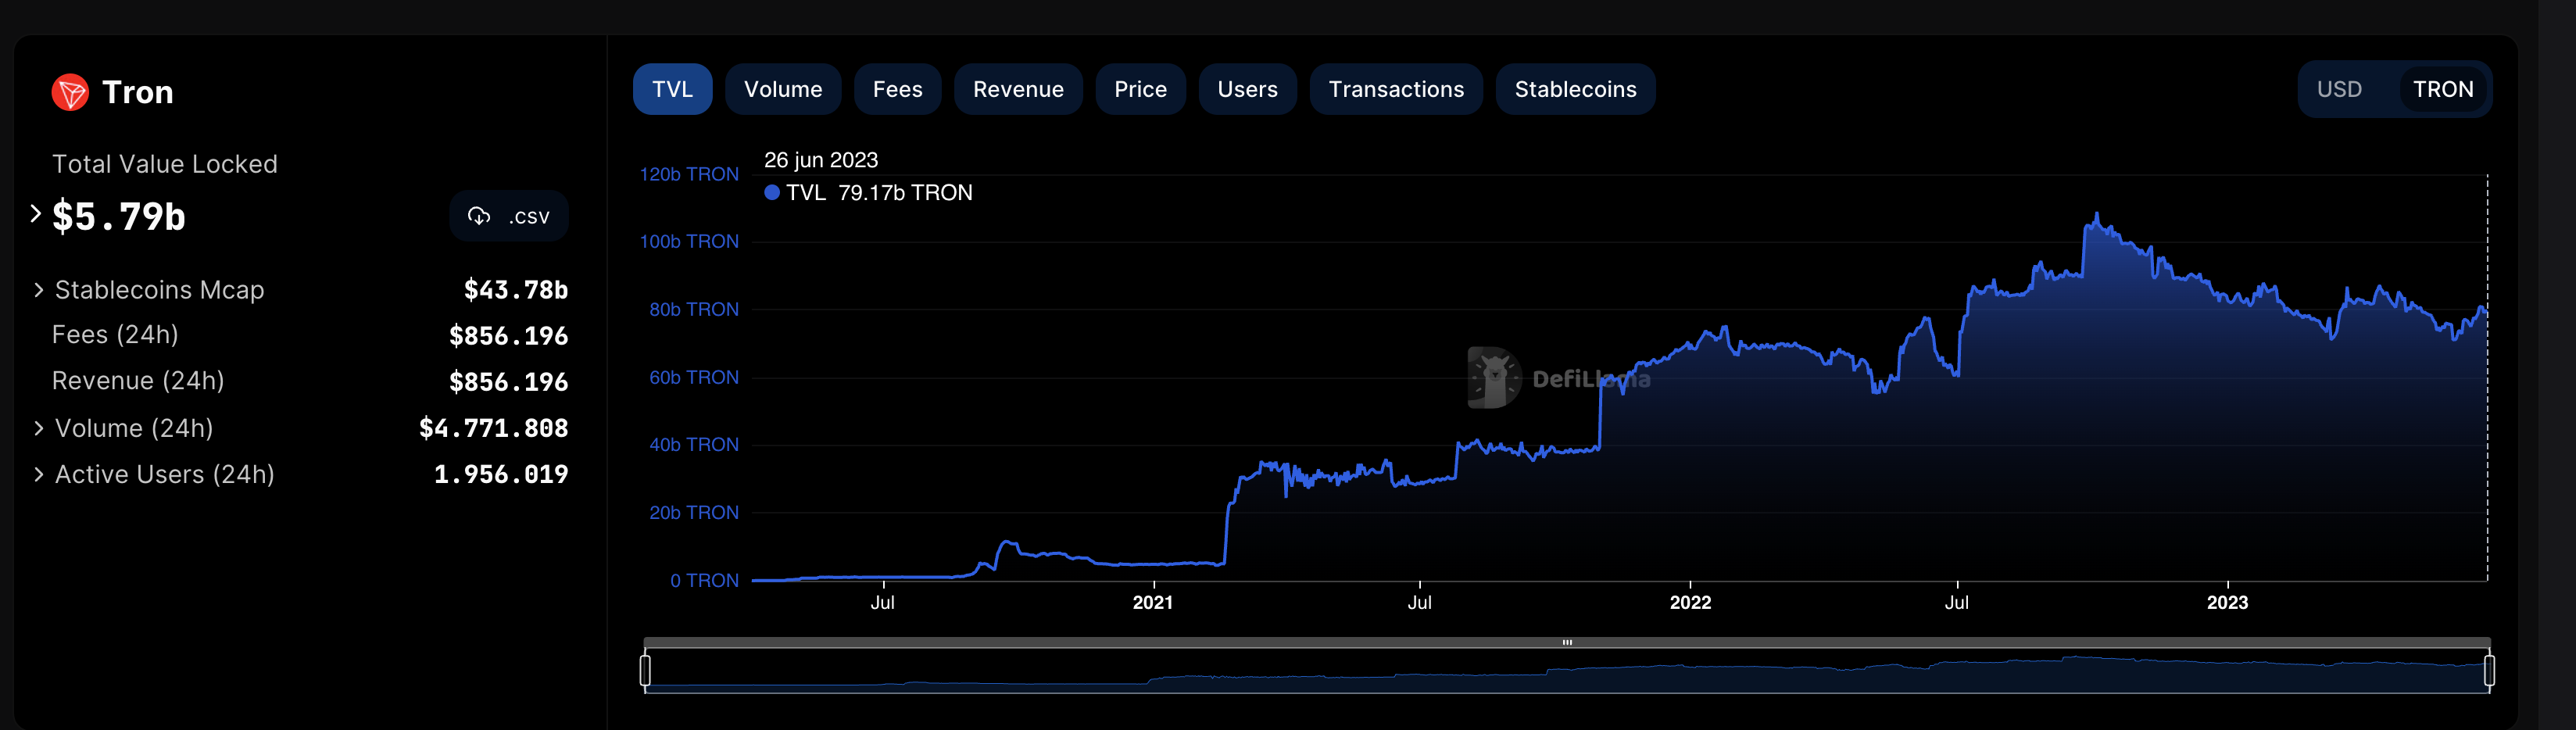Click the cloud download .csv icon
This screenshot has height=730, width=2576.
pyautogui.click(x=479, y=216)
